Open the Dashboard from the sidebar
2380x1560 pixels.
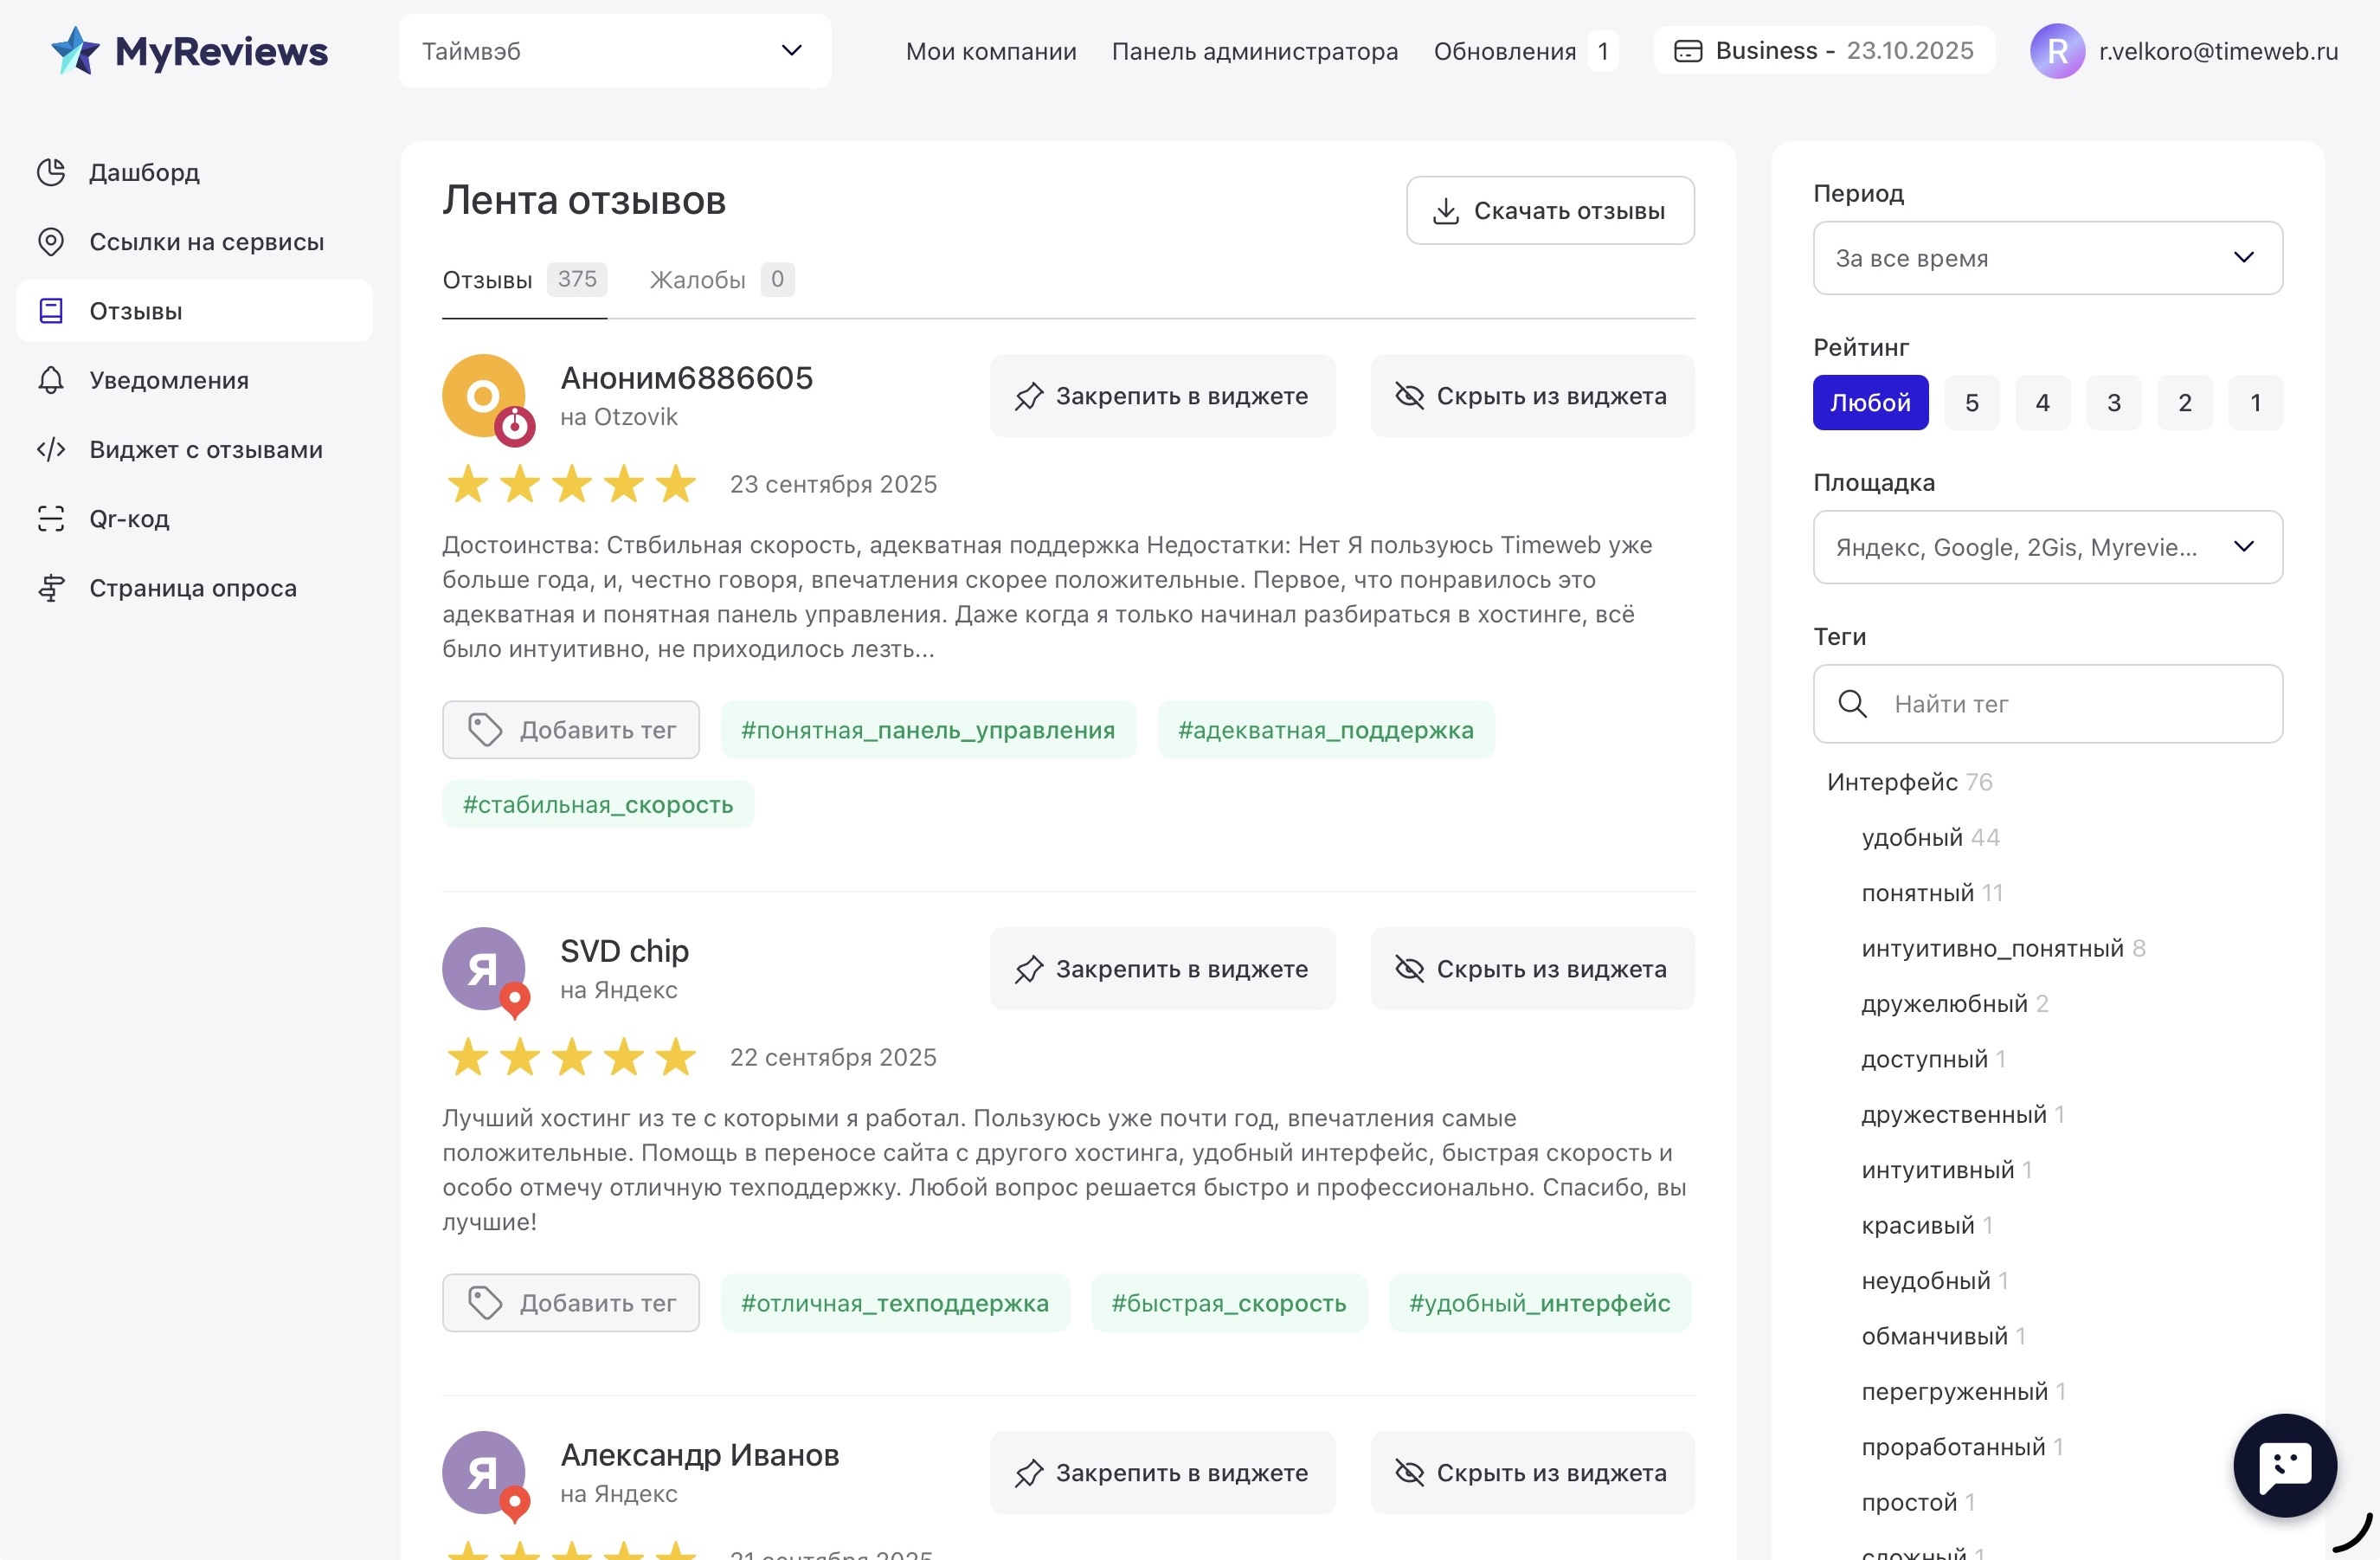(143, 171)
